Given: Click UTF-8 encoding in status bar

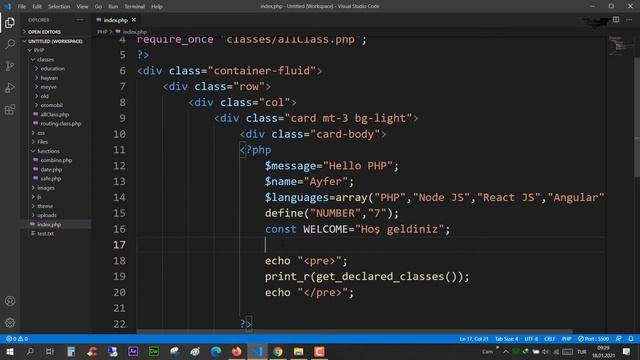Looking at the screenshot, I should (531, 339).
